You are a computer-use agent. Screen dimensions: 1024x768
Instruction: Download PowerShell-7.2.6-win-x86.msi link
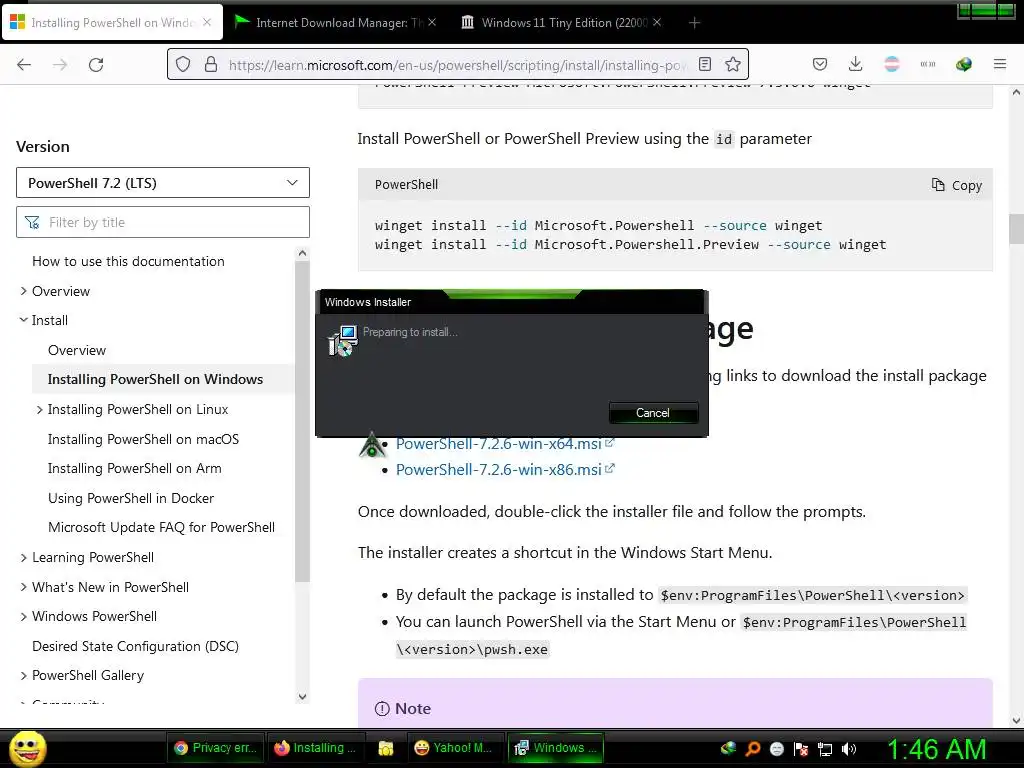coord(499,470)
